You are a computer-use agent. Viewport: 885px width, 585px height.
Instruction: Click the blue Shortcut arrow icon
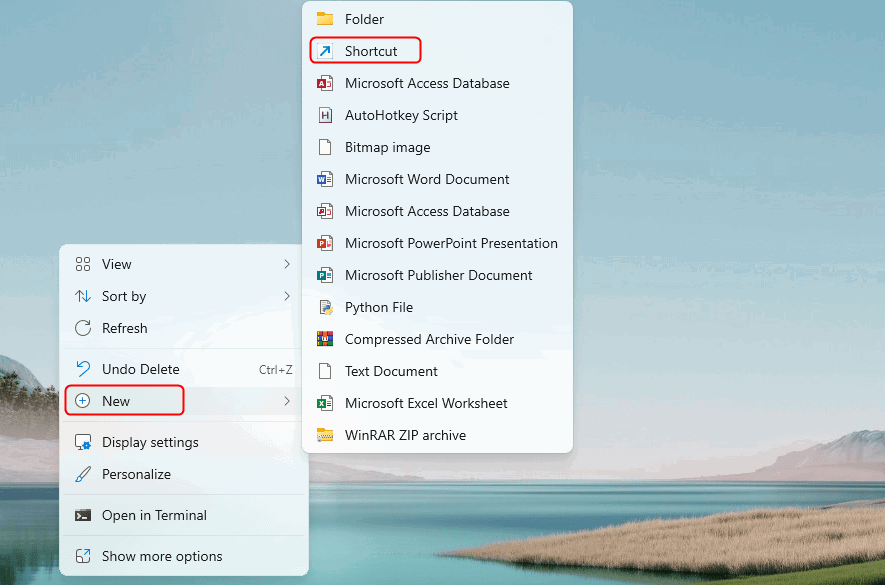324,51
